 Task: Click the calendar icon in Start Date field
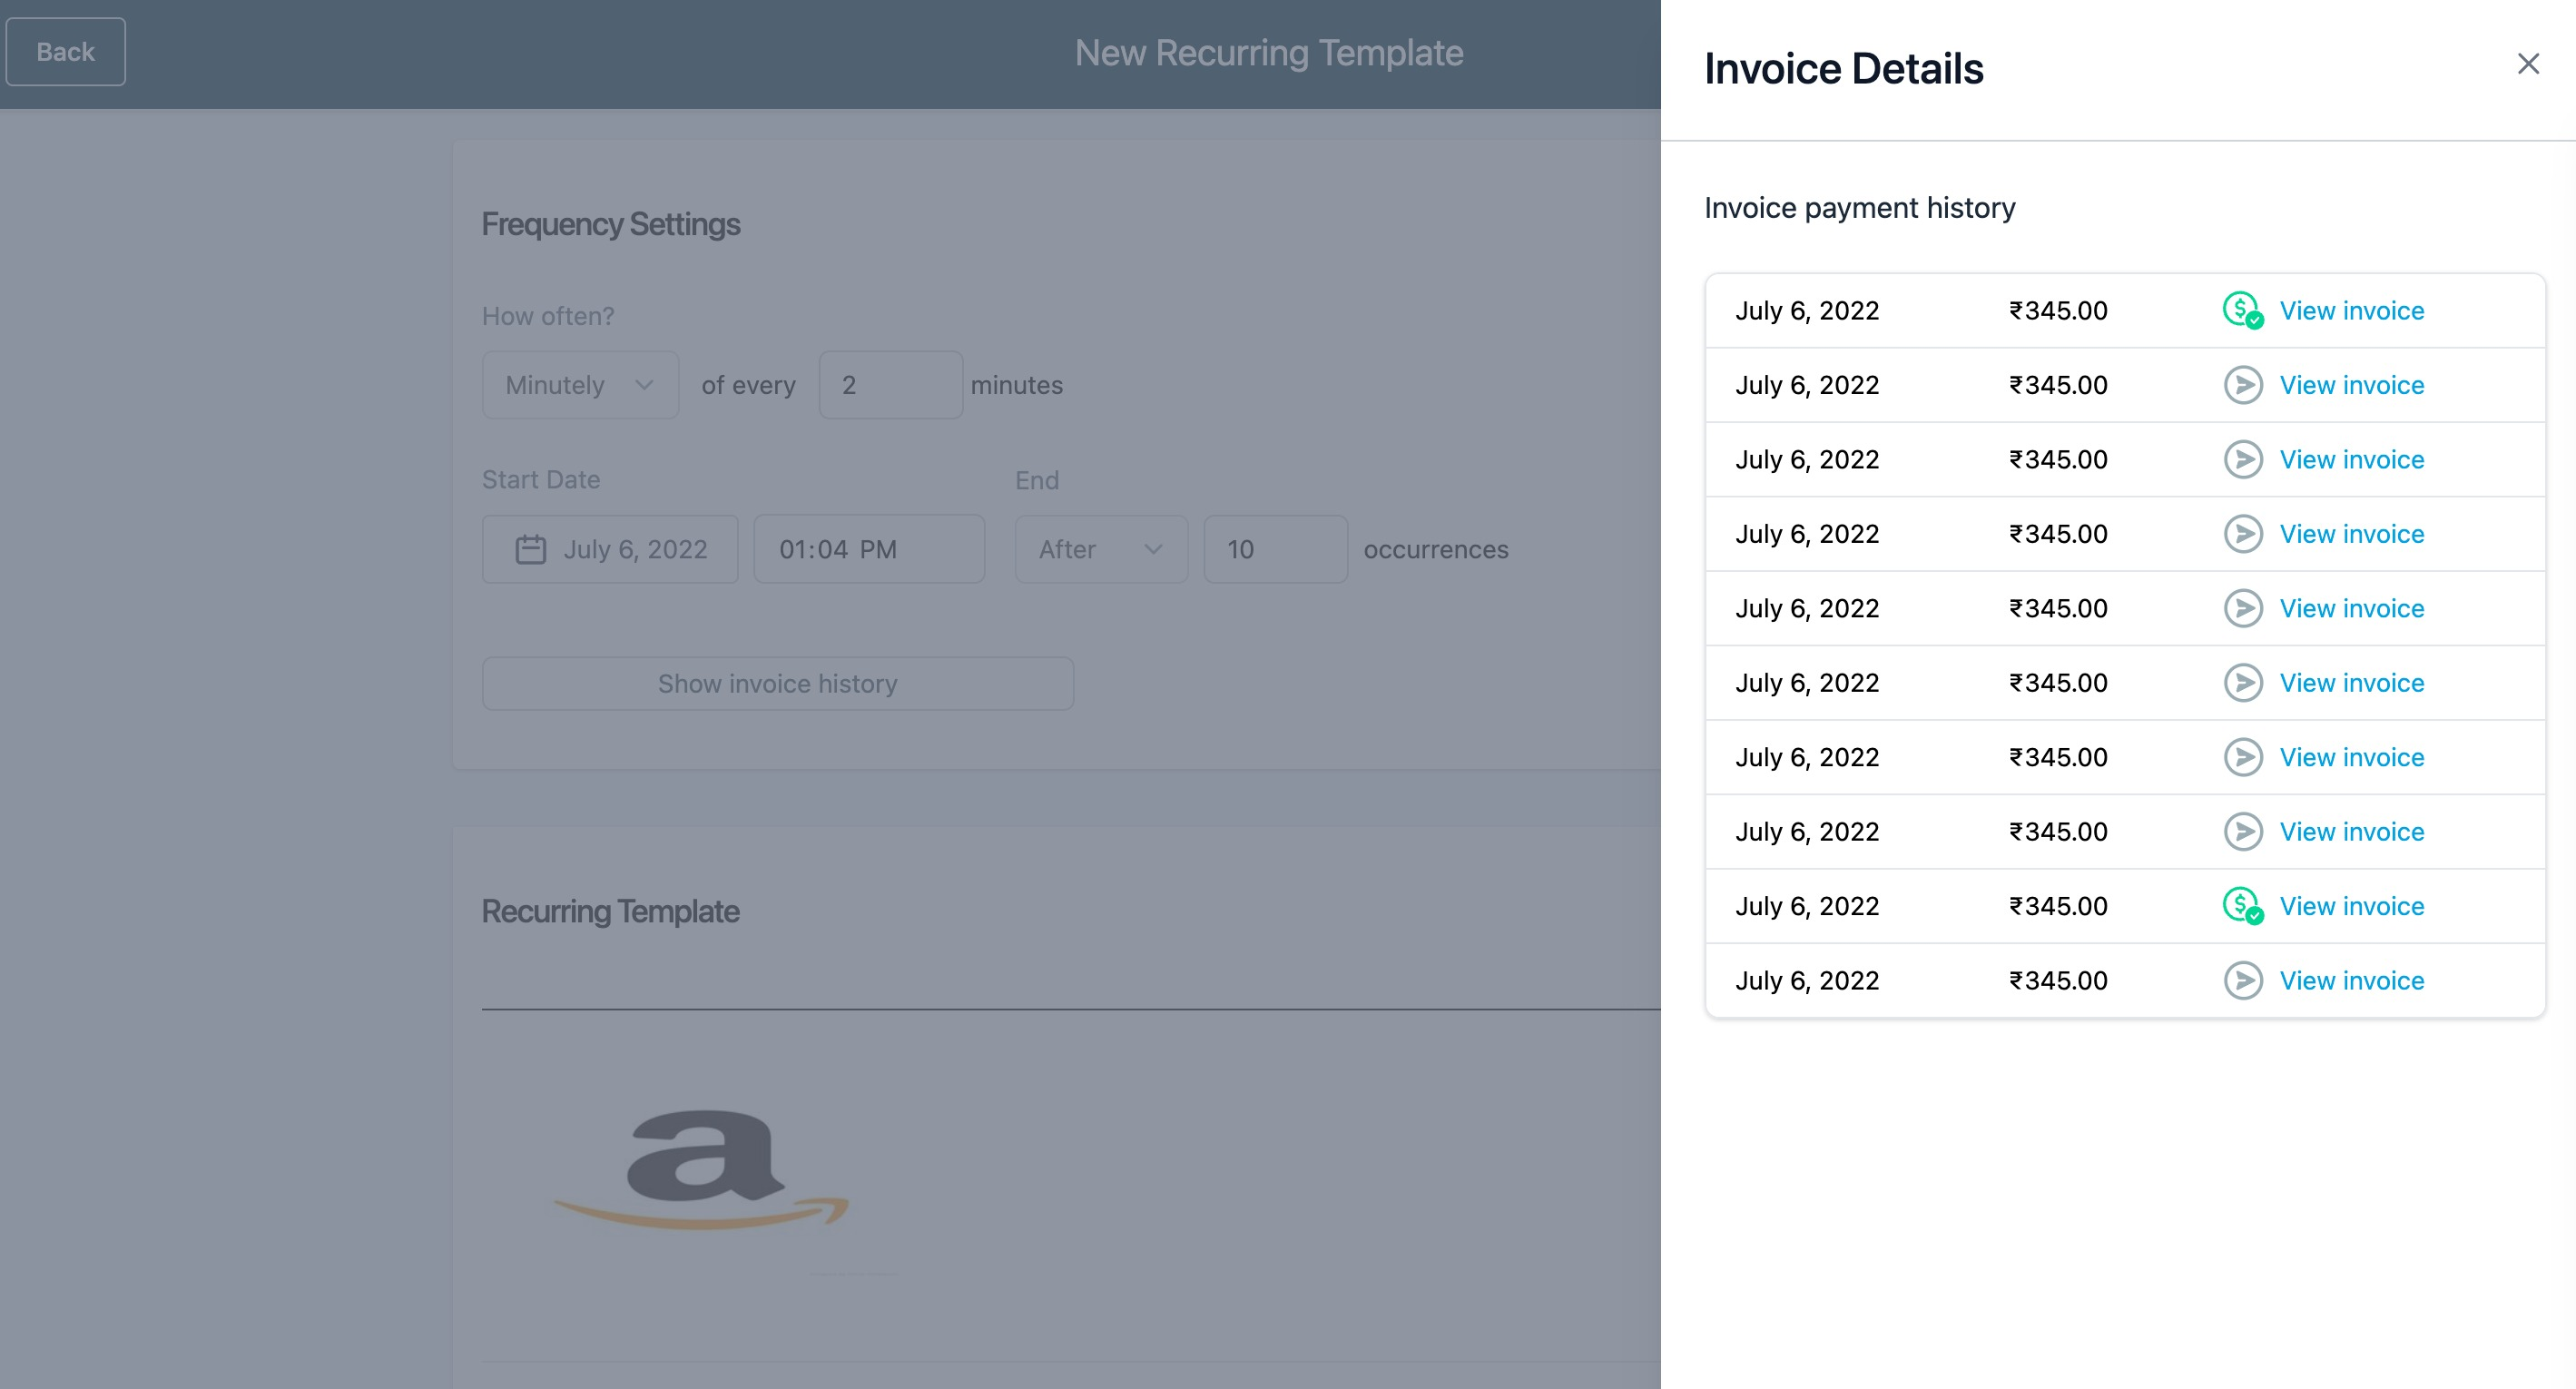coord(530,549)
